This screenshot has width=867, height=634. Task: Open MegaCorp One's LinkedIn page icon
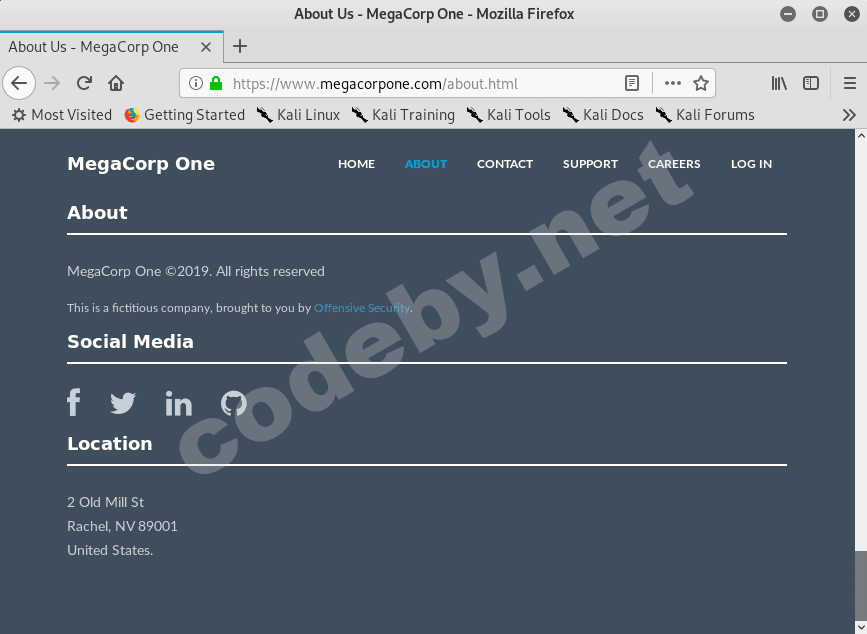coord(179,403)
